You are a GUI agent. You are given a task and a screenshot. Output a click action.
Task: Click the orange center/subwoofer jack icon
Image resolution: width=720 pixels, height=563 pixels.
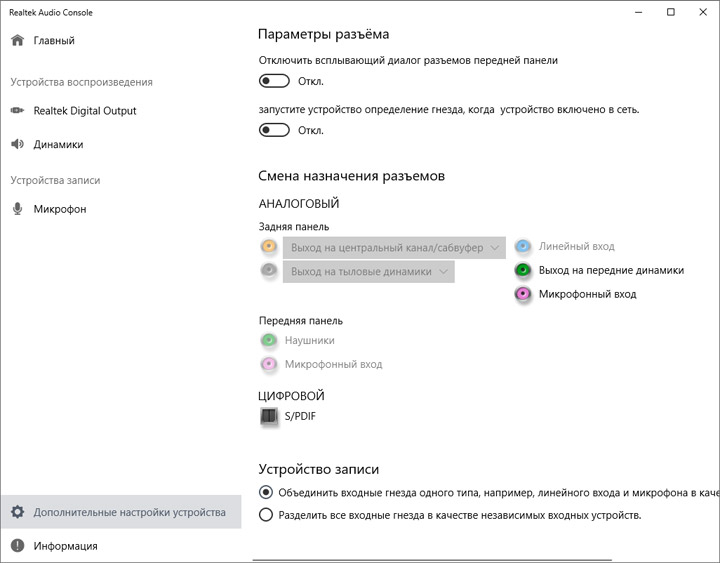click(x=268, y=246)
